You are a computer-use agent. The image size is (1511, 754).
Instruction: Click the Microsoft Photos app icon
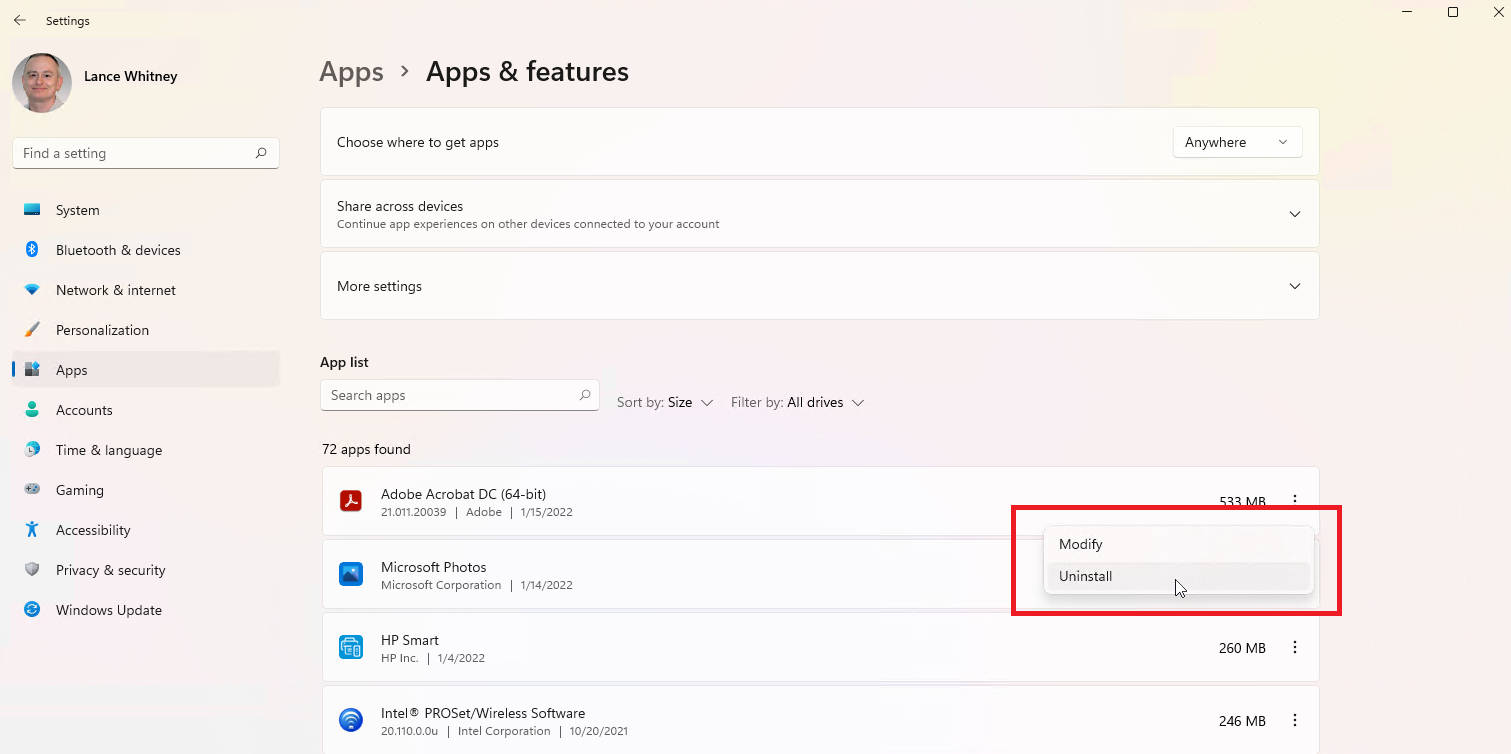coord(350,574)
